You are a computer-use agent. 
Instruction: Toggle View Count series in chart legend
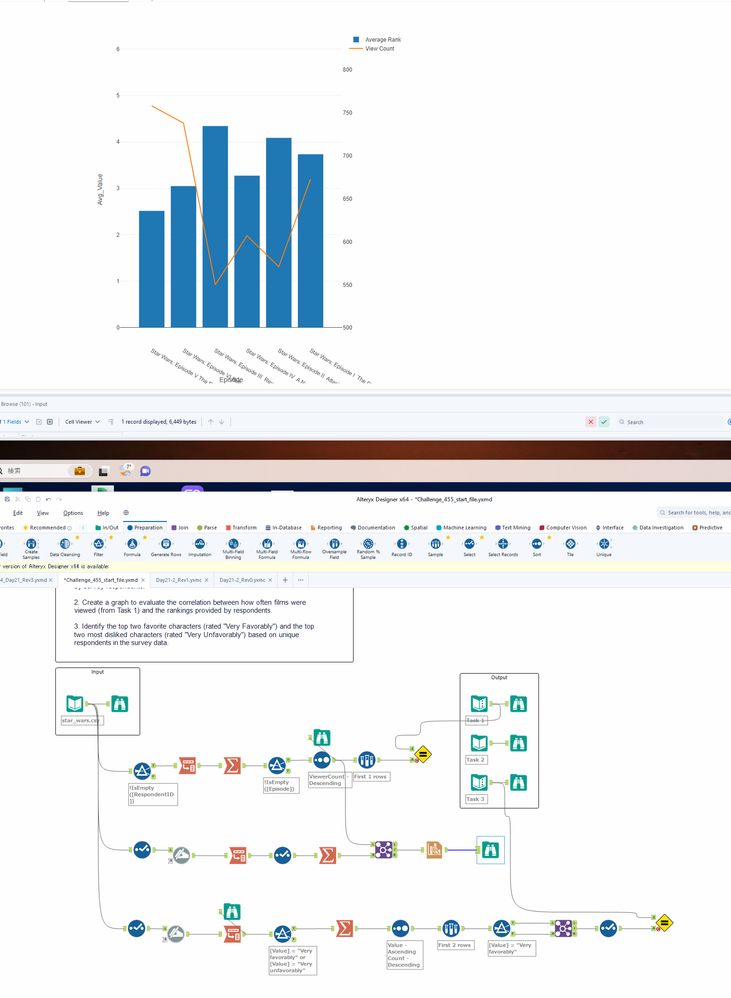[372, 48]
